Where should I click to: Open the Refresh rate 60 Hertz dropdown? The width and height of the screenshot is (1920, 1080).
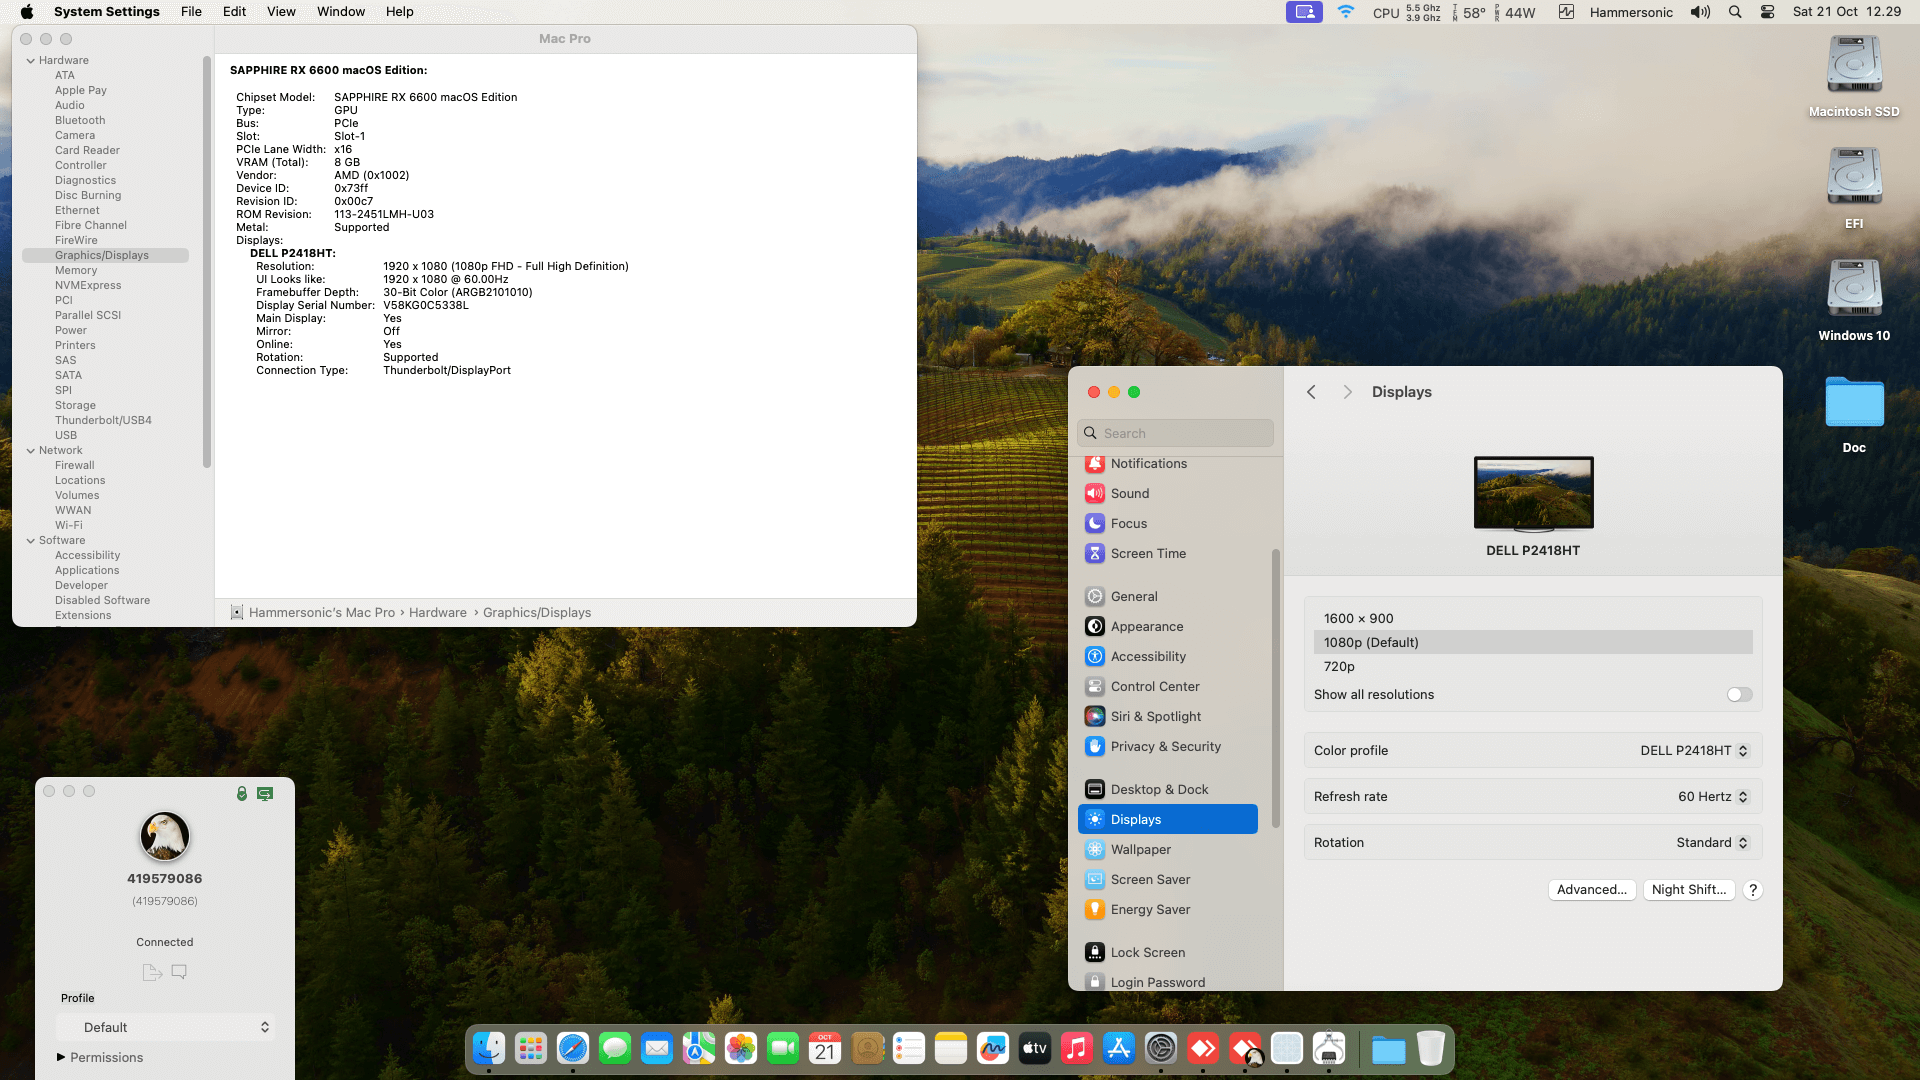[x=1712, y=797]
